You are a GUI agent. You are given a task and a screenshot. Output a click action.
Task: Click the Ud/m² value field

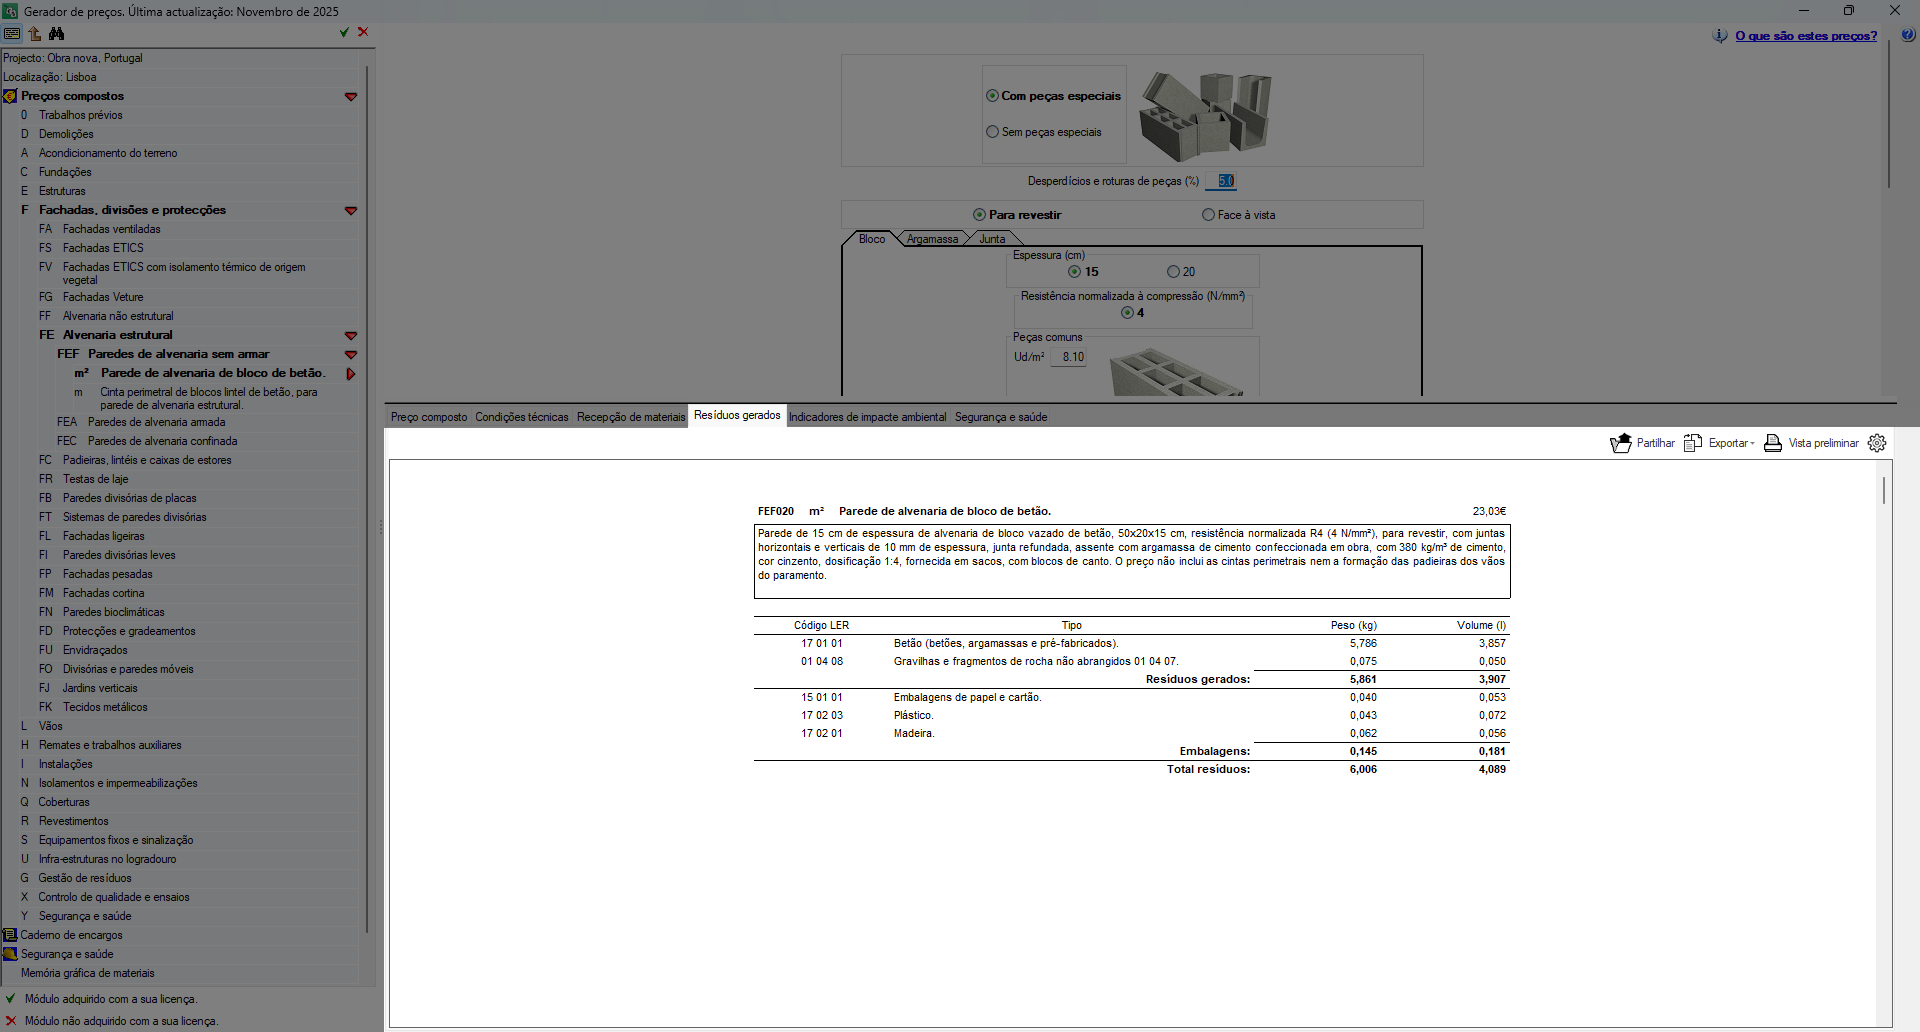(1068, 357)
